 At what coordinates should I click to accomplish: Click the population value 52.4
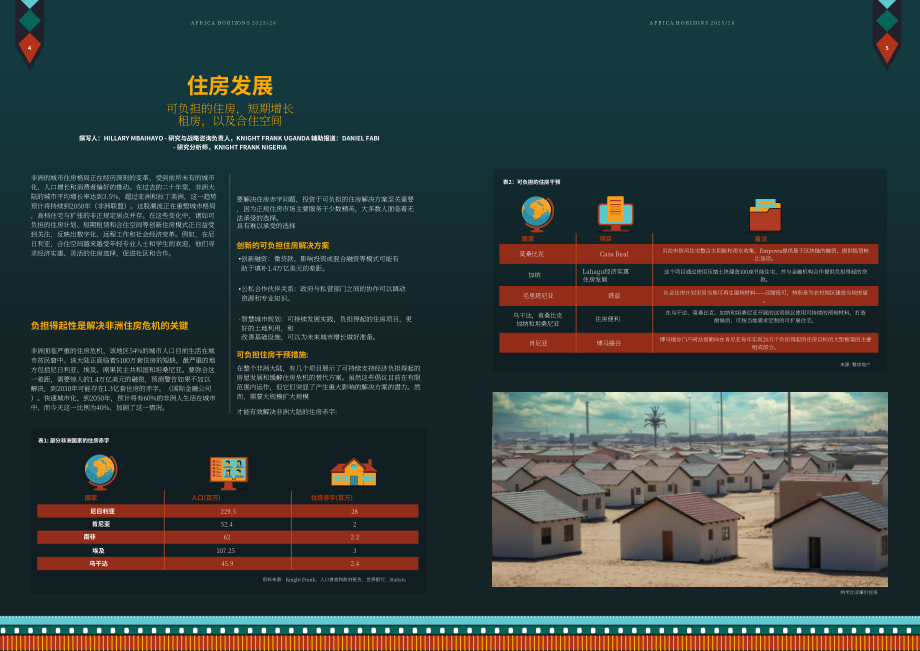coord(227,524)
